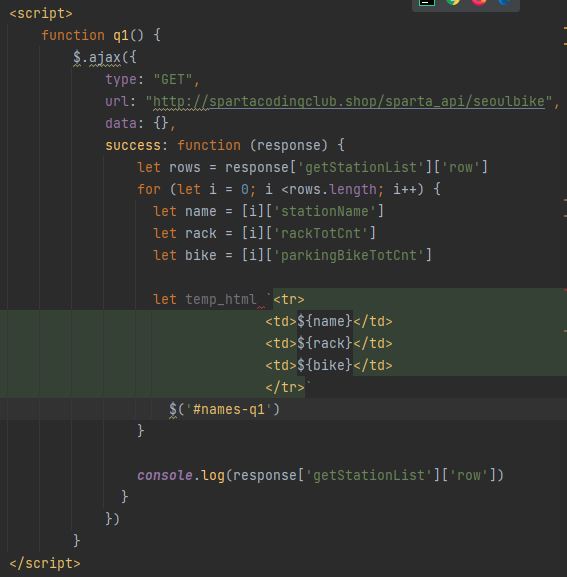Open preview in Edge browser icon
Screen dimensions: 567x577
pyautogui.click(x=504, y=2)
